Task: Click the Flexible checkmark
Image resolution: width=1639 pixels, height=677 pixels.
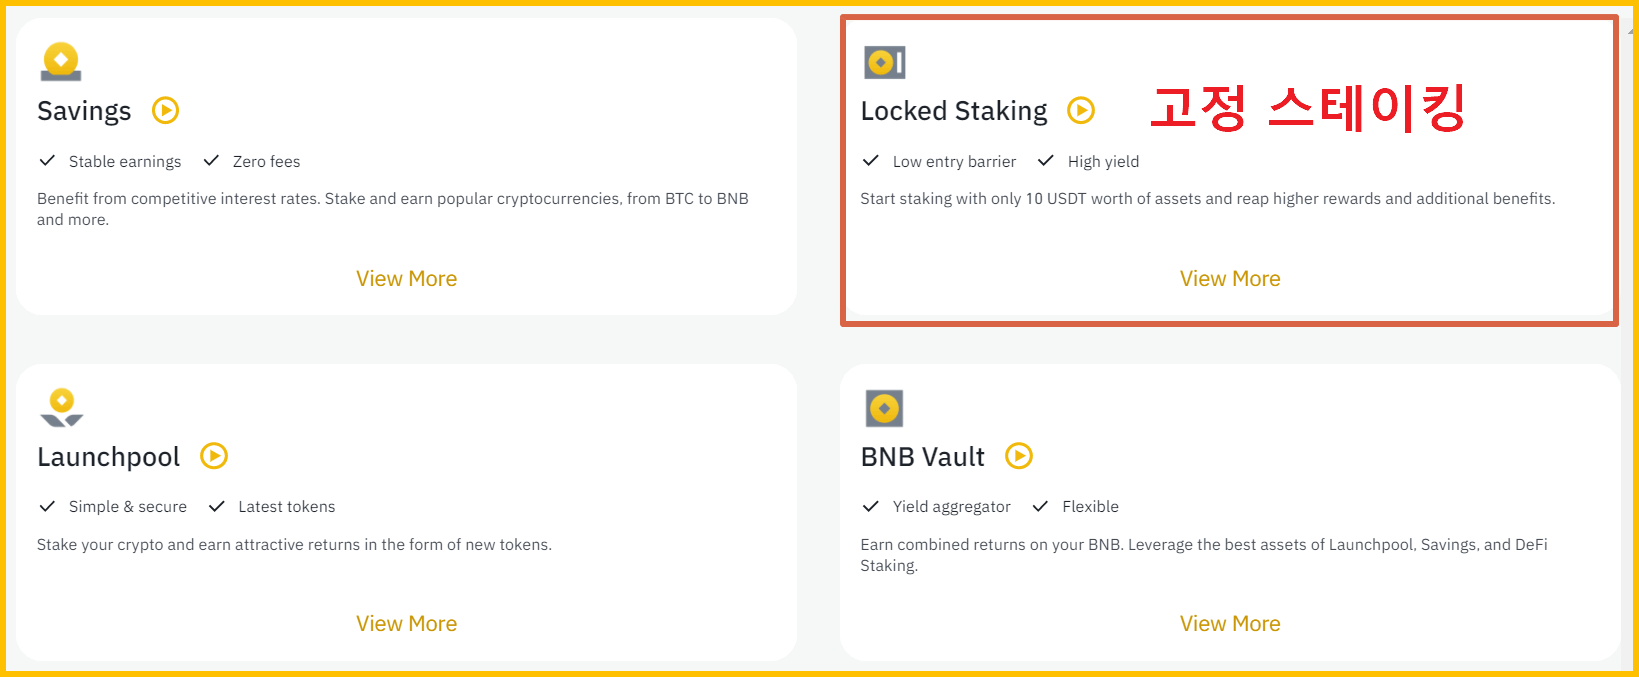Action: tap(1041, 506)
